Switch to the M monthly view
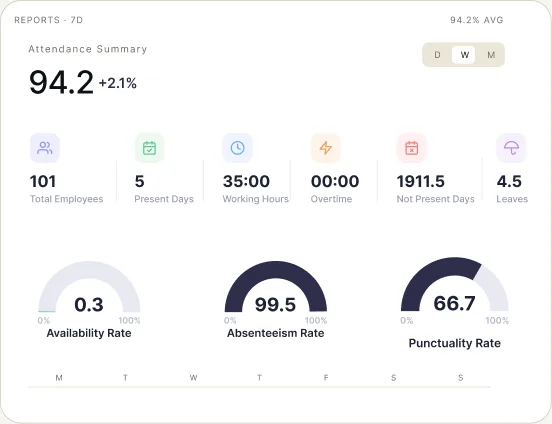This screenshot has height=424, width=552. pos(491,55)
